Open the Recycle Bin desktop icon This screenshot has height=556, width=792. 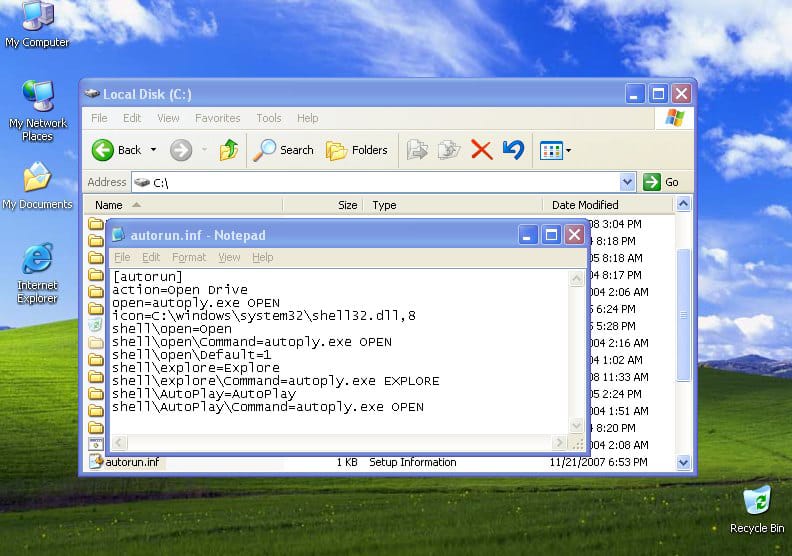757,510
